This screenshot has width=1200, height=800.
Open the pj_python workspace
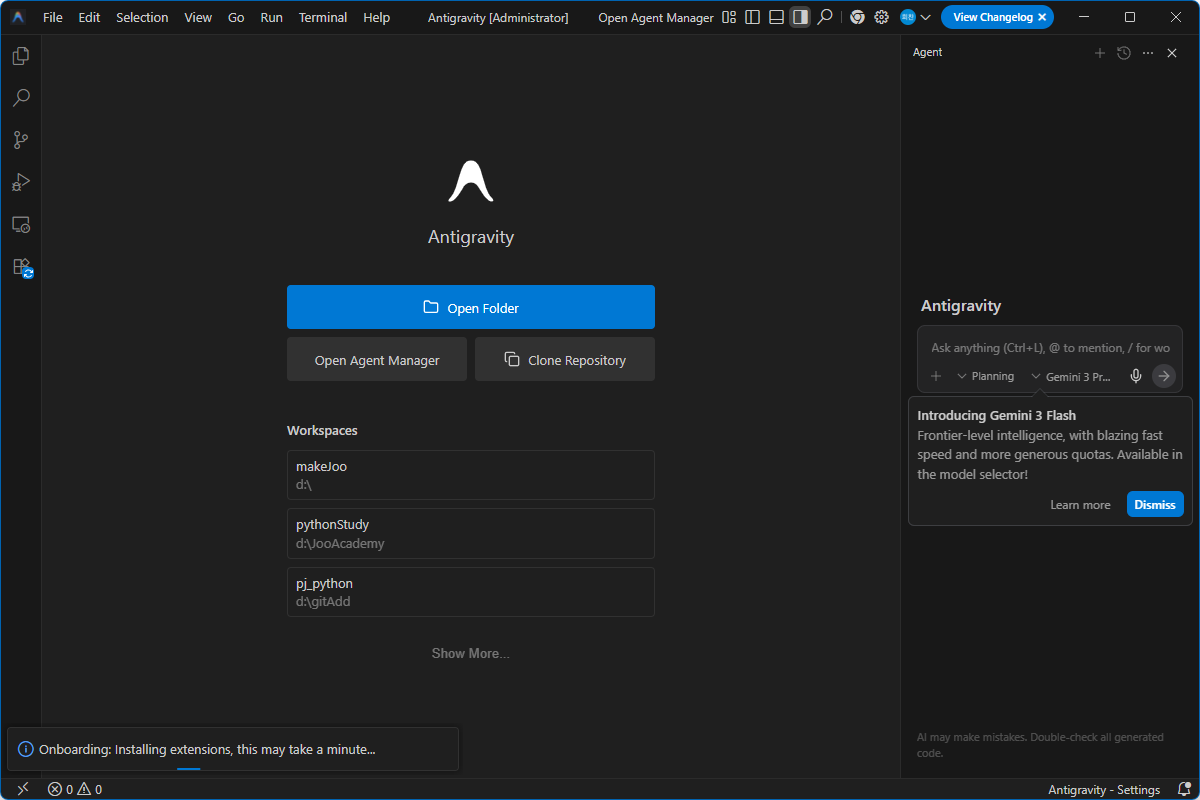coord(471,592)
